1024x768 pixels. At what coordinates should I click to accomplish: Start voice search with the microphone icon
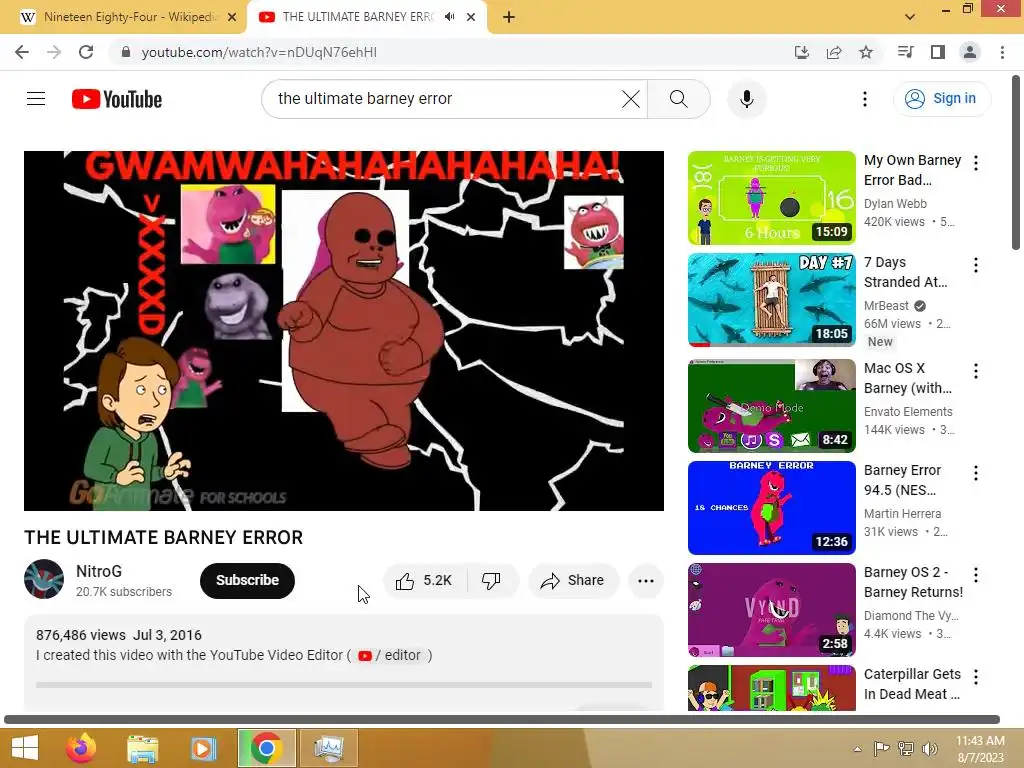[x=746, y=99]
